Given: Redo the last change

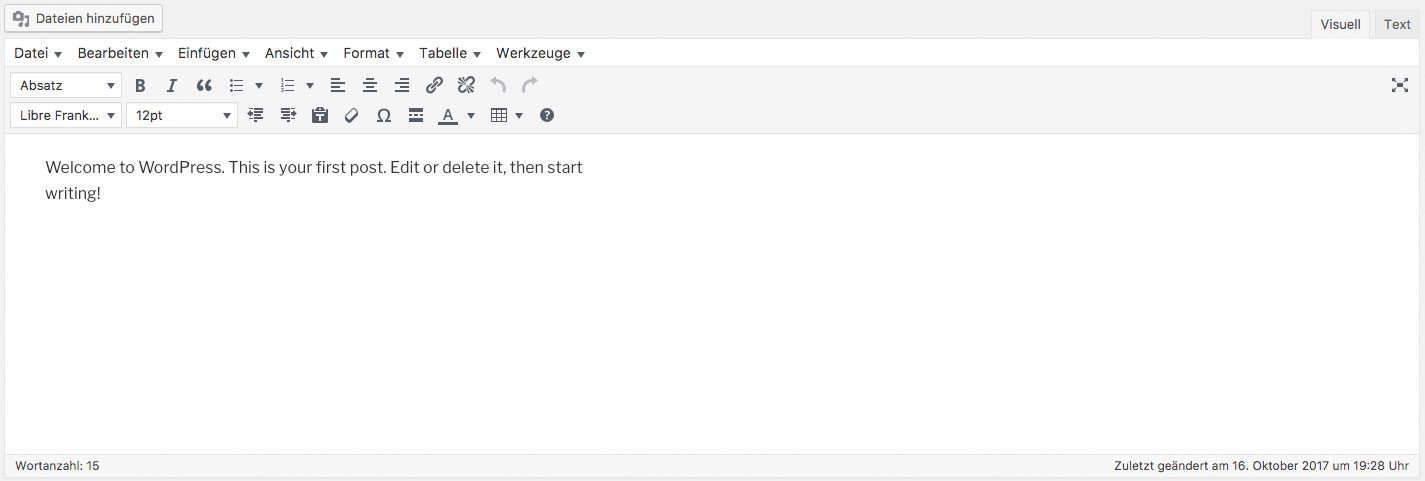Looking at the screenshot, I should pyautogui.click(x=530, y=85).
